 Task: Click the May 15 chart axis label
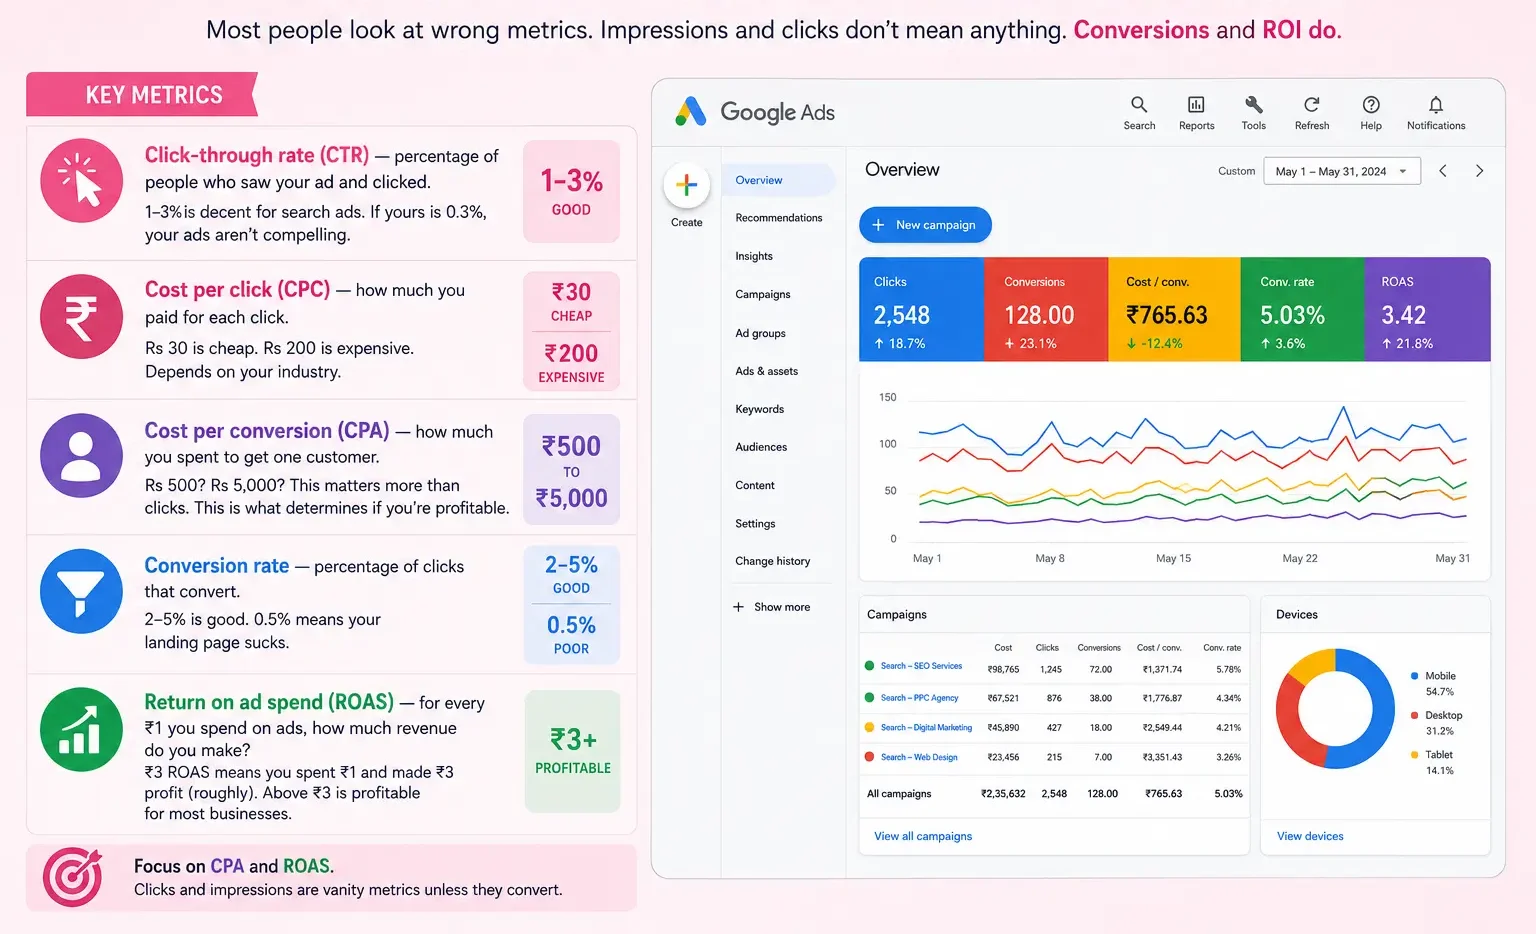tap(1173, 558)
